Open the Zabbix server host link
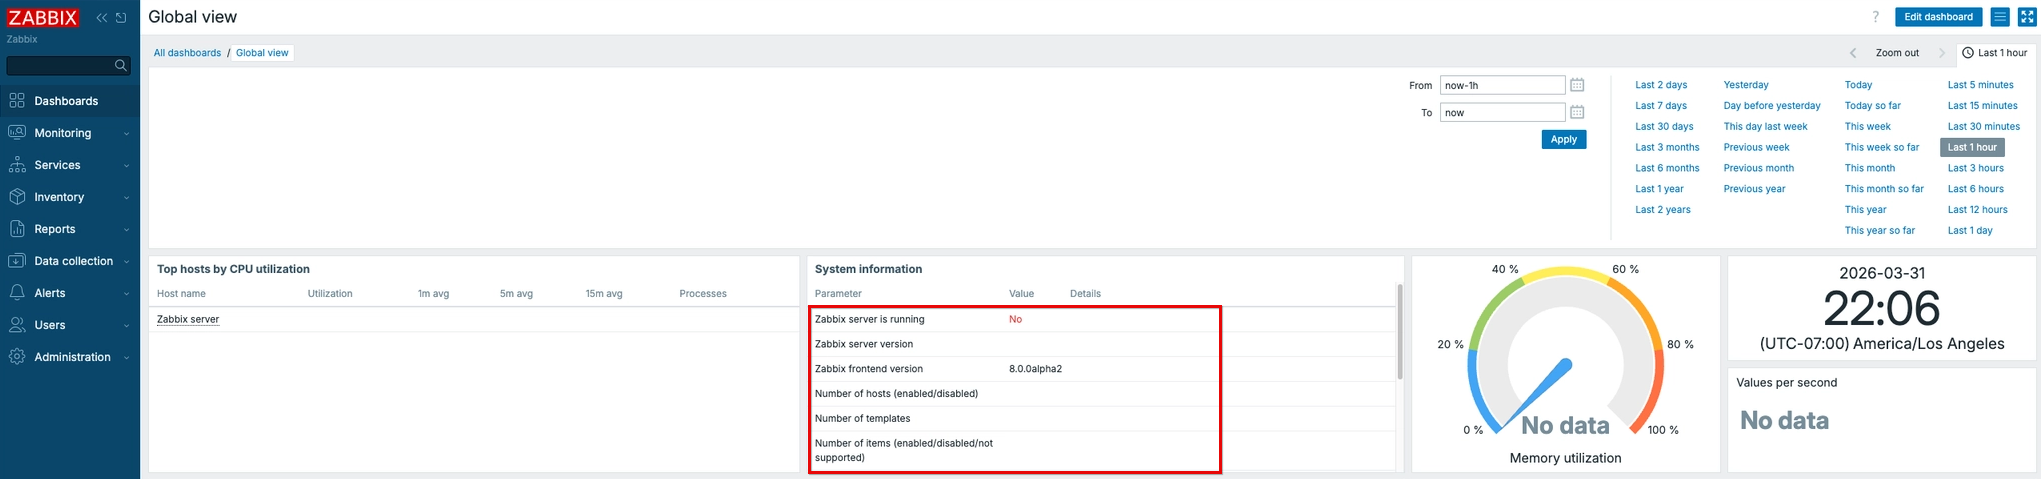The height and width of the screenshot is (479, 2041). pyautogui.click(x=188, y=319)
